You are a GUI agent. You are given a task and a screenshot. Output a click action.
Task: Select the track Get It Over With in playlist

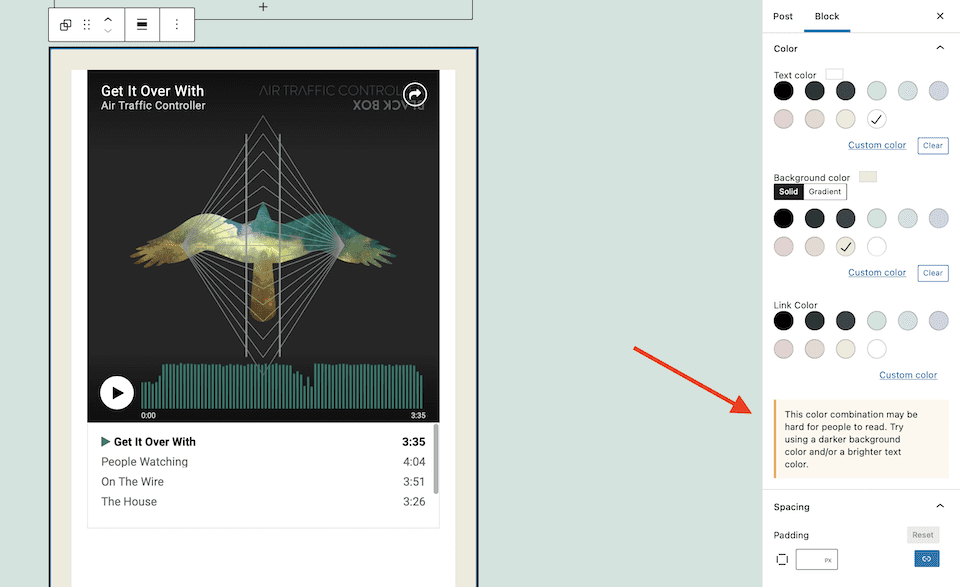point(263,442)
